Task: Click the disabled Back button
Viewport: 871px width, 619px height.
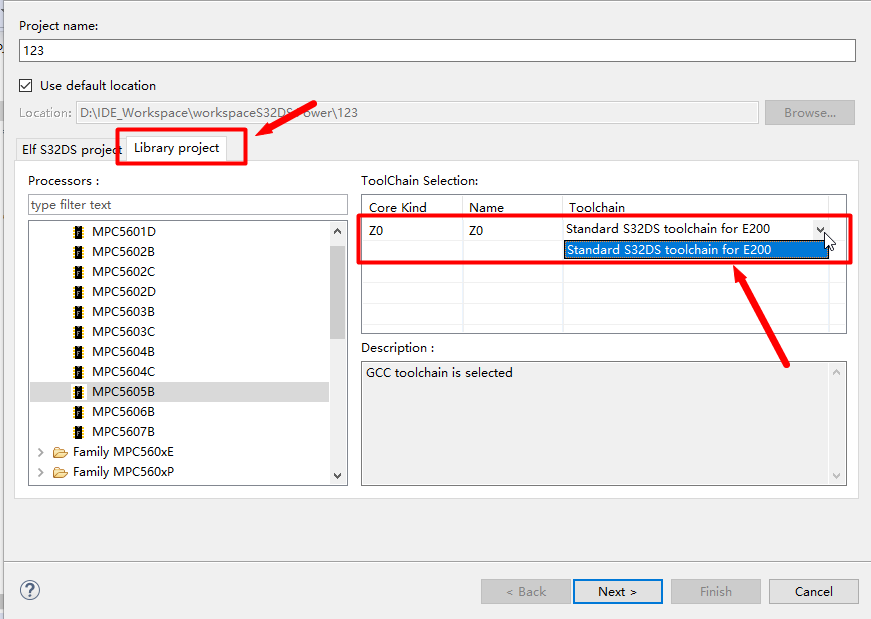Action: point(525,592)
